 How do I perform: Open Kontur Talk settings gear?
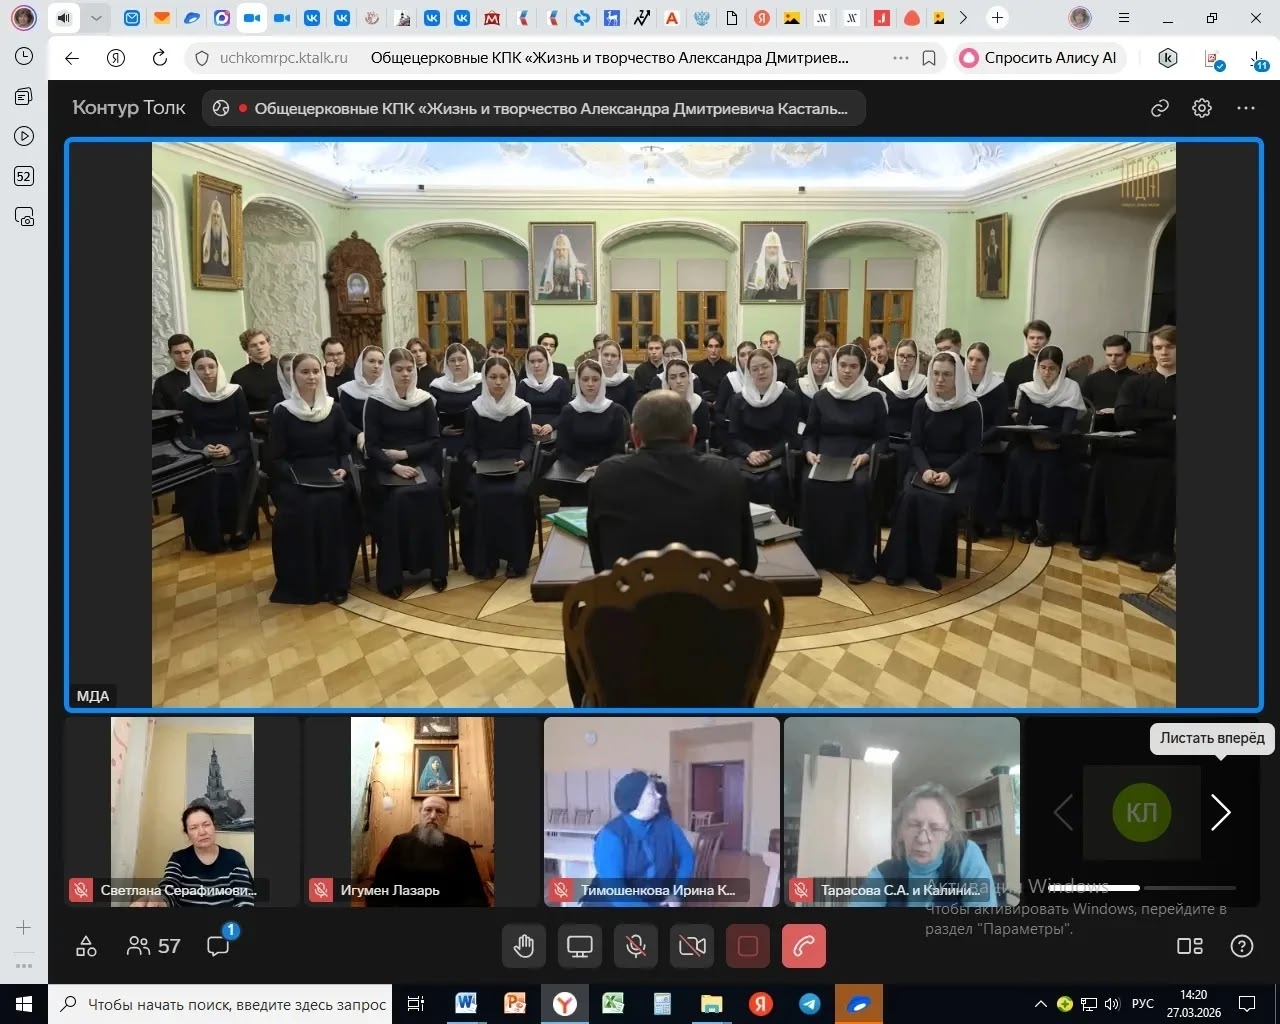[1202, 108]
